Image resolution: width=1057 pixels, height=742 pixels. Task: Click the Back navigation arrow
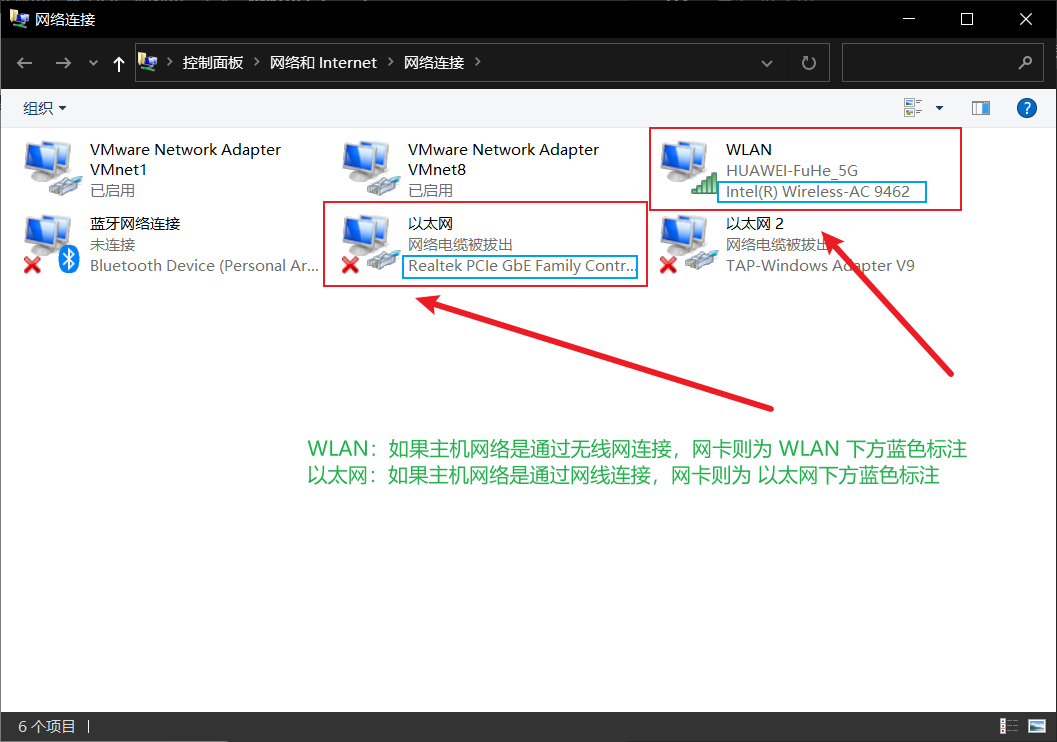click(x=25, y=63)
